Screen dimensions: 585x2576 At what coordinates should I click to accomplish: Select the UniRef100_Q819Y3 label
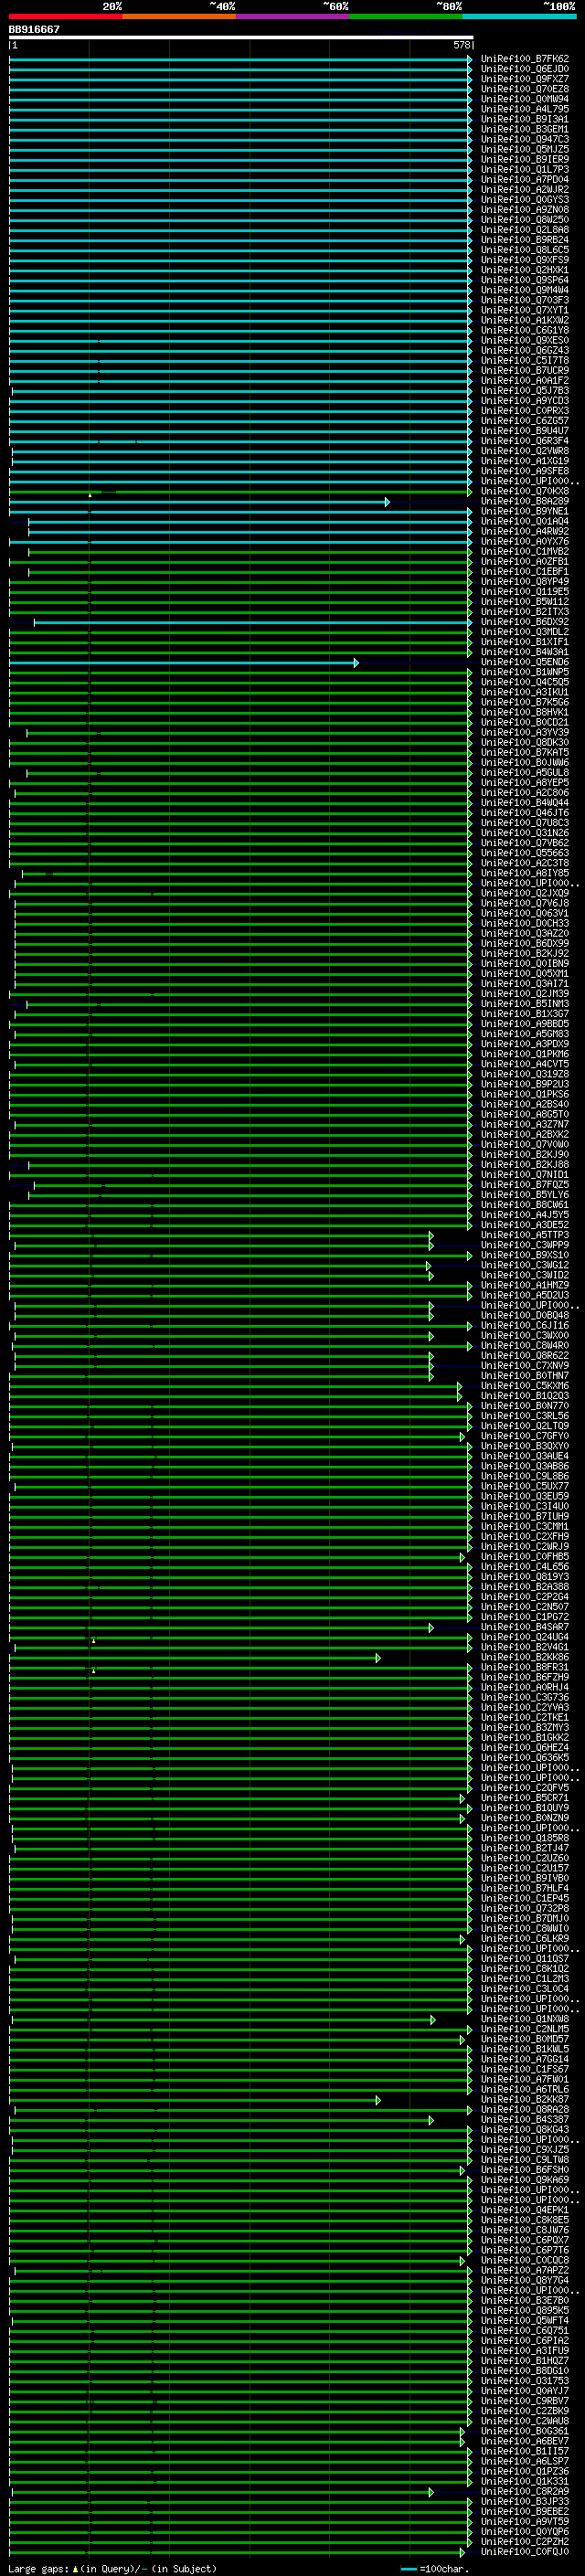(525, 1577)
